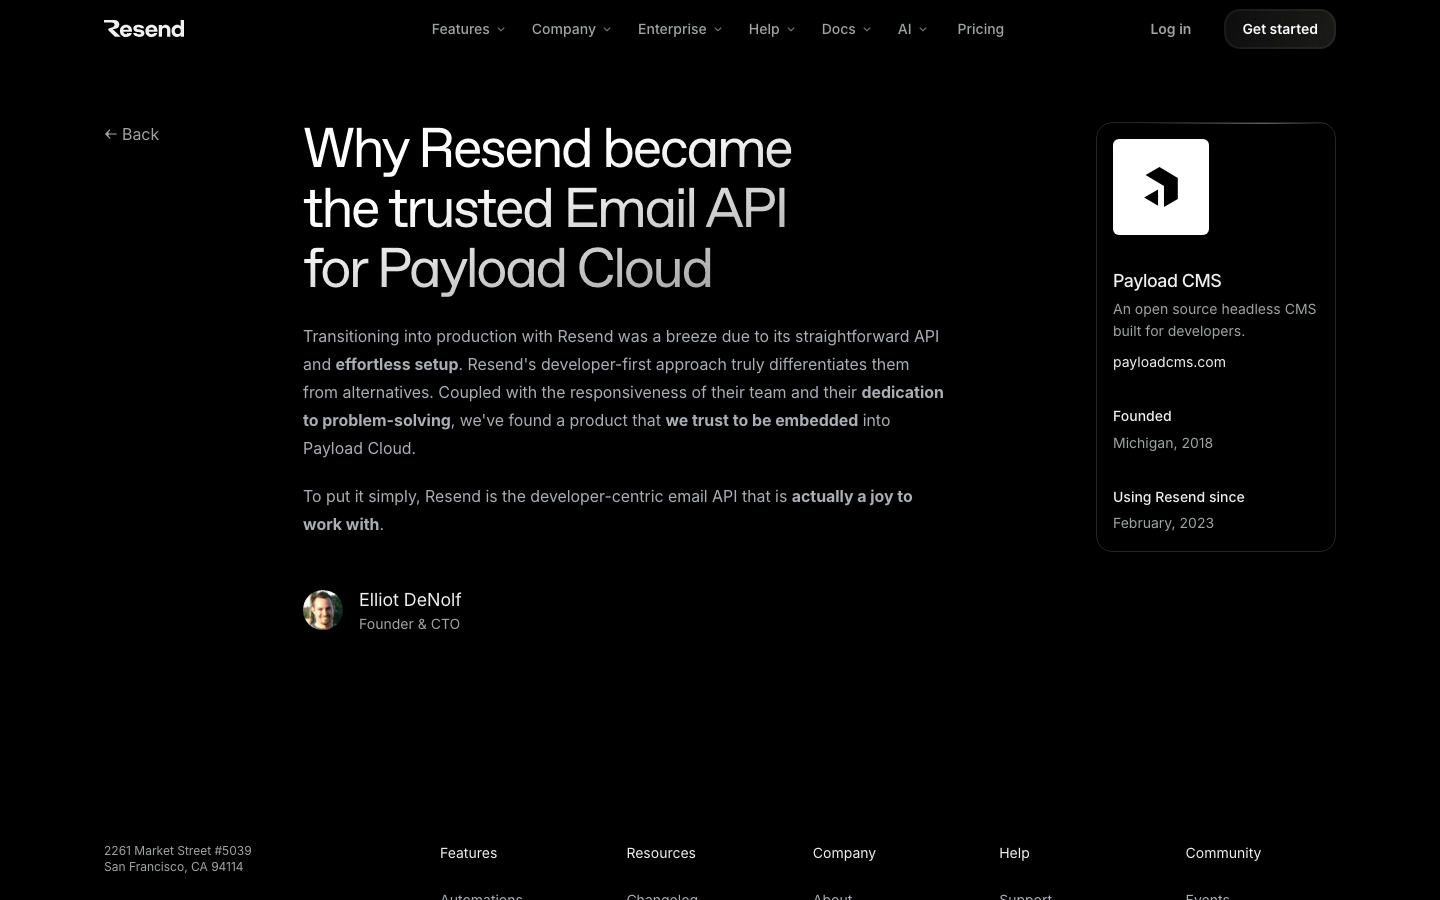Image resolution: width=1440 pixels, height=900 pixels.
Task: Click the footer Help heading
Action: [1014, 853]
